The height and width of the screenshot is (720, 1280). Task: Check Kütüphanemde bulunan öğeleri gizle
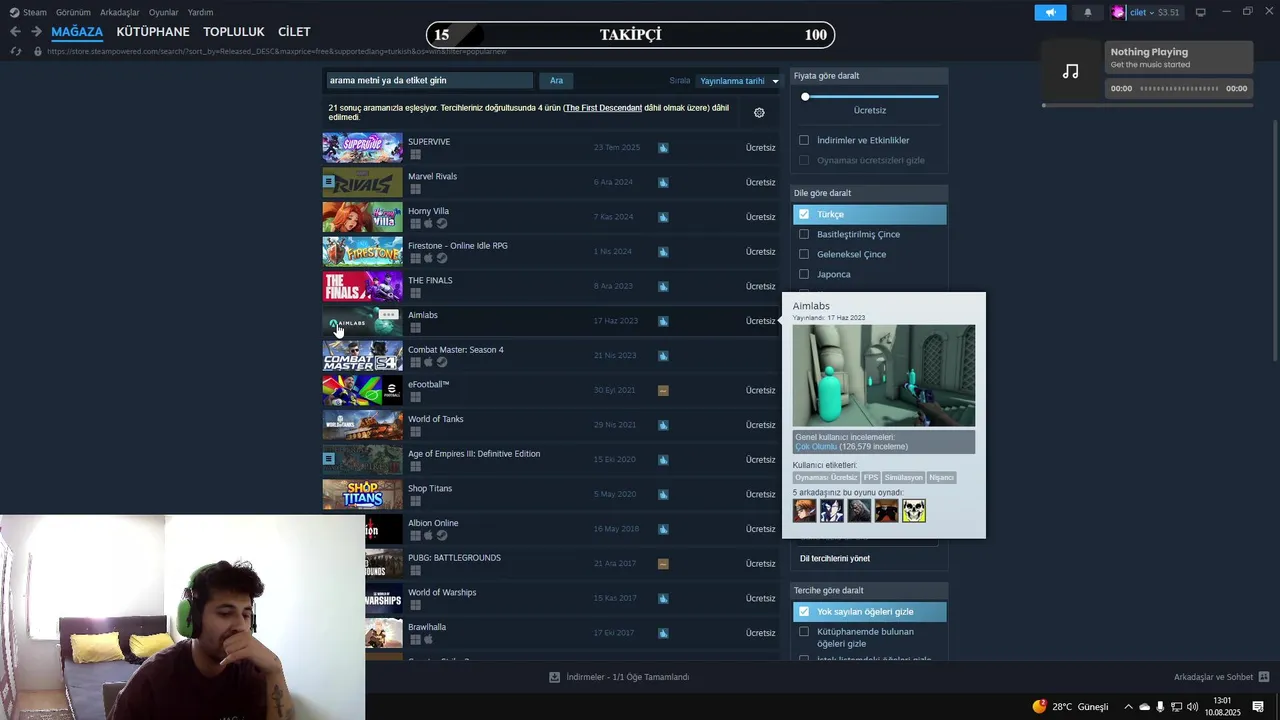point(804,632)
